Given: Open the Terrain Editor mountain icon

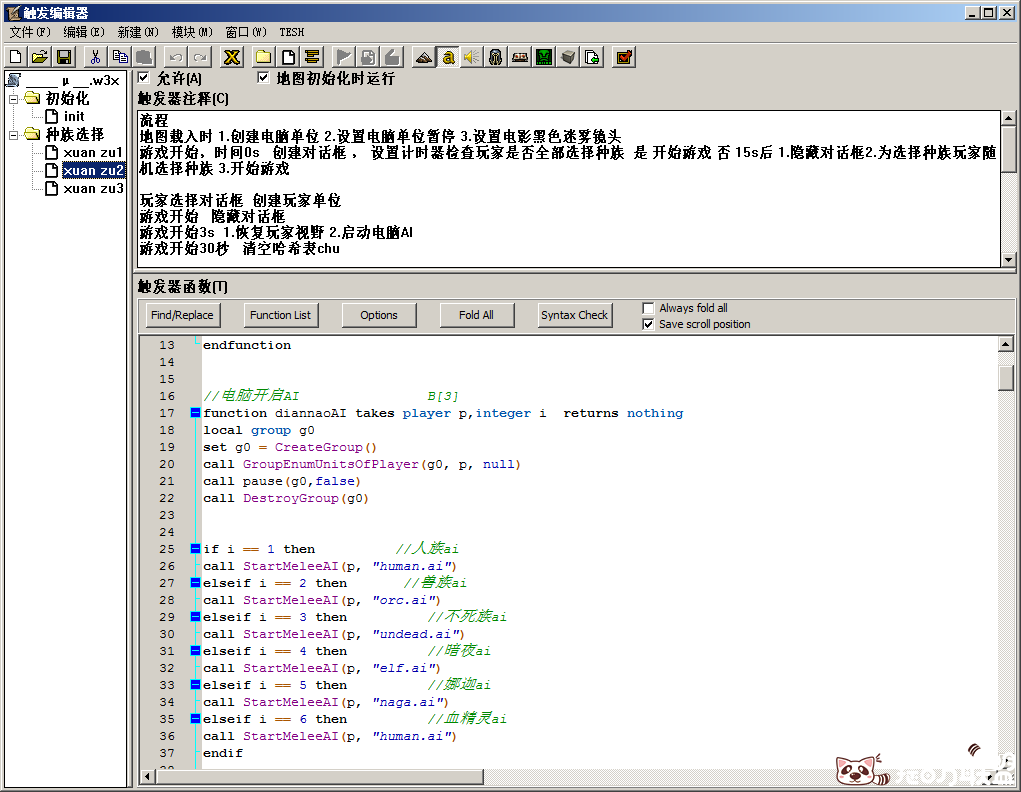Looking at the screenshot, I should (424, 57).
